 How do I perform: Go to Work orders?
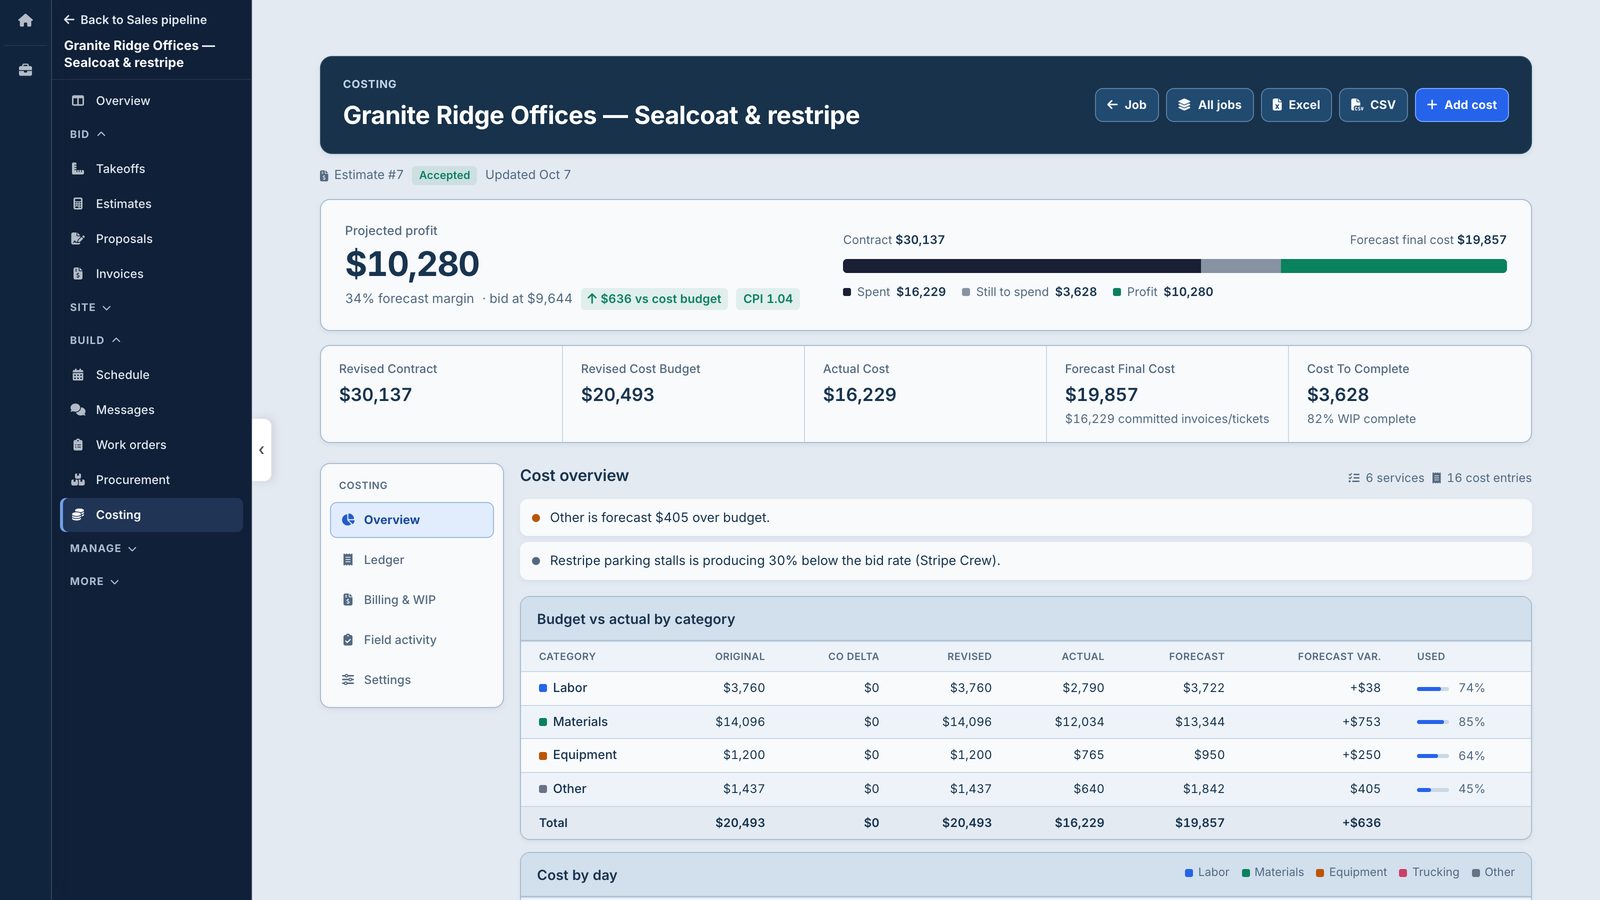[151, 445]
